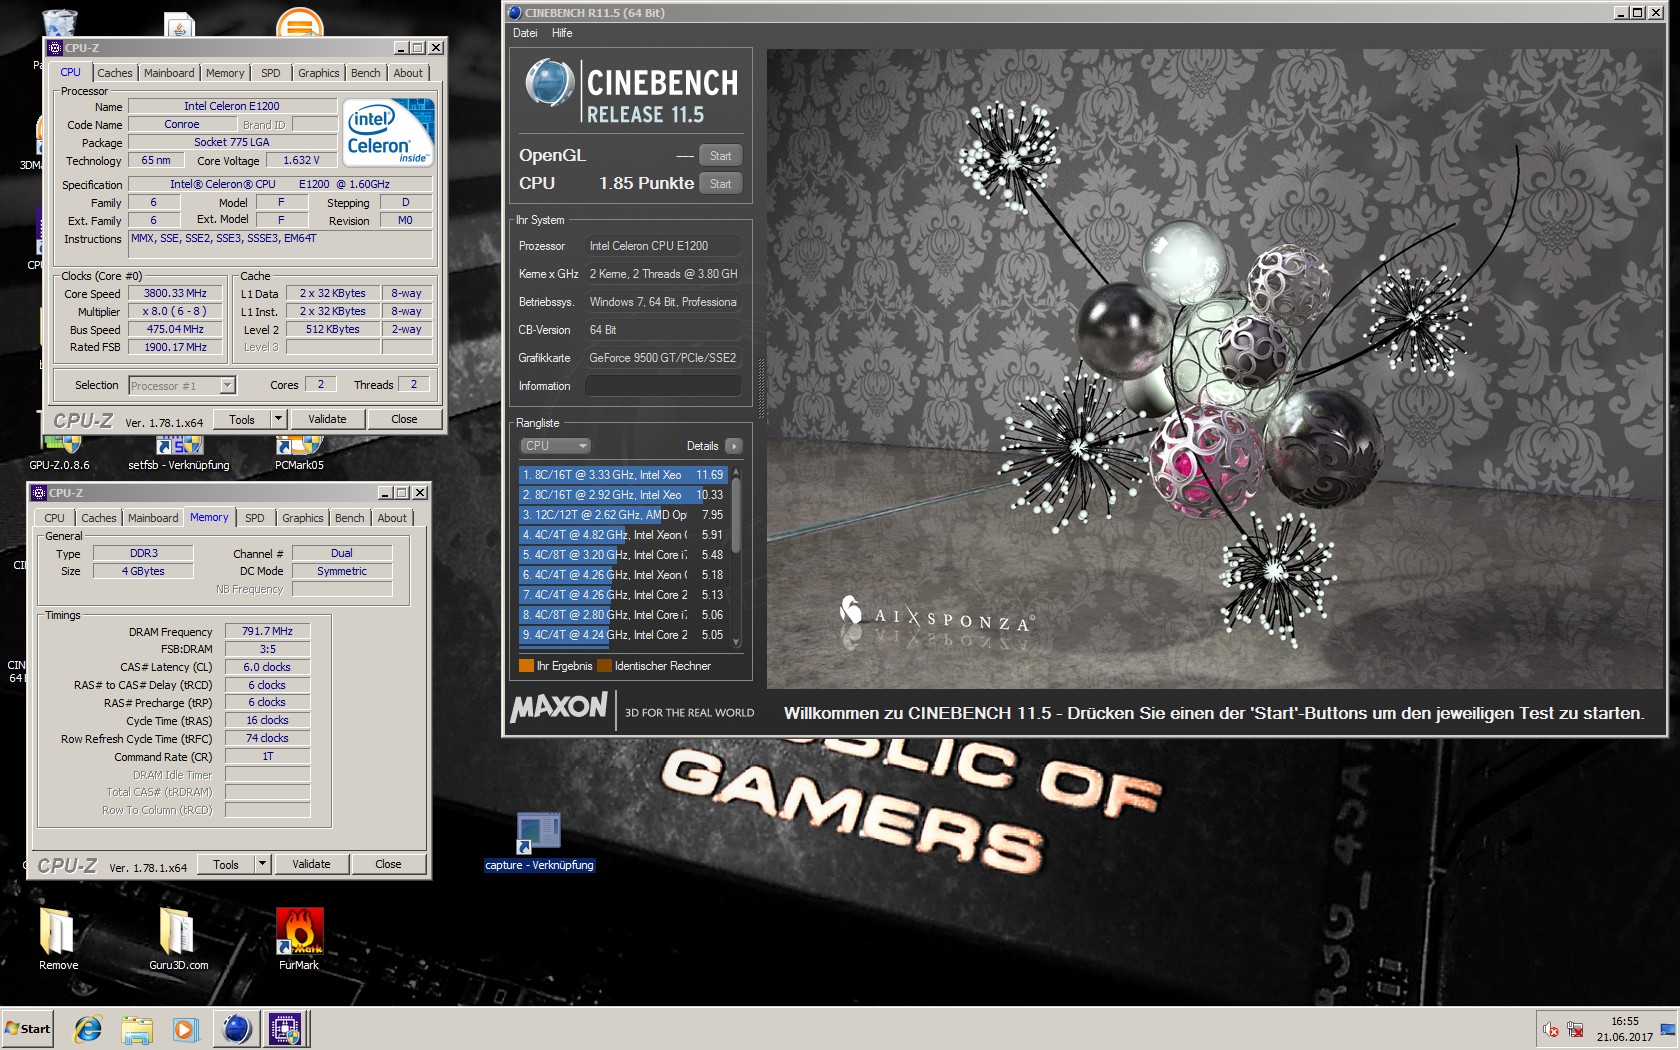Open Internet Explorer from the taskbar

pyautogui.click(x=88, y=1028)
